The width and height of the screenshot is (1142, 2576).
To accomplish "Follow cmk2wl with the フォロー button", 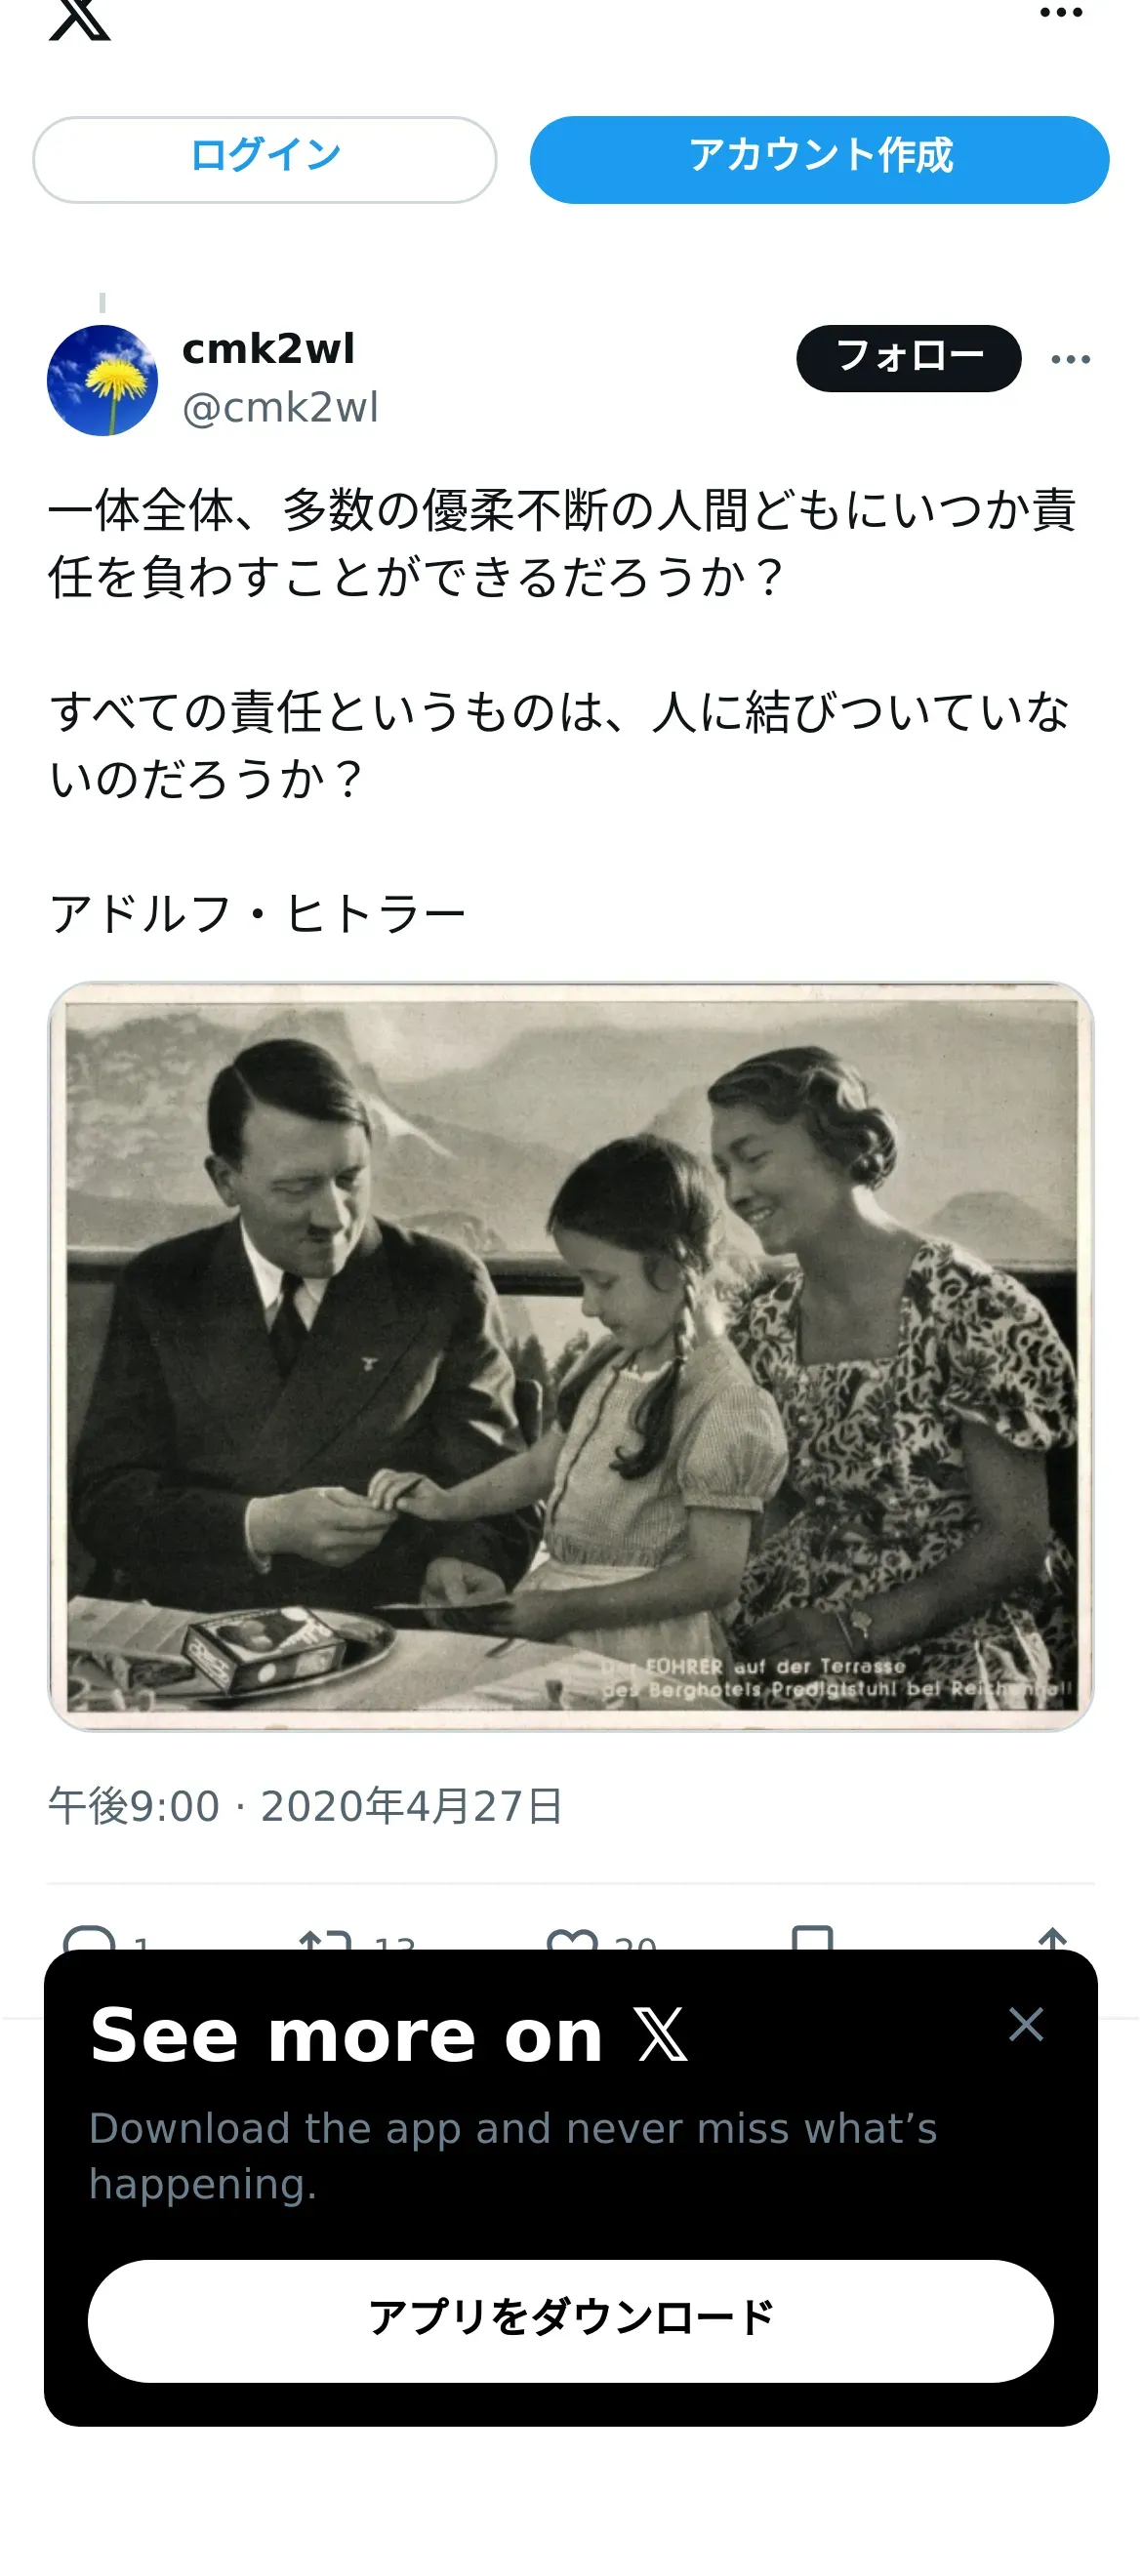I will [908, 358].
